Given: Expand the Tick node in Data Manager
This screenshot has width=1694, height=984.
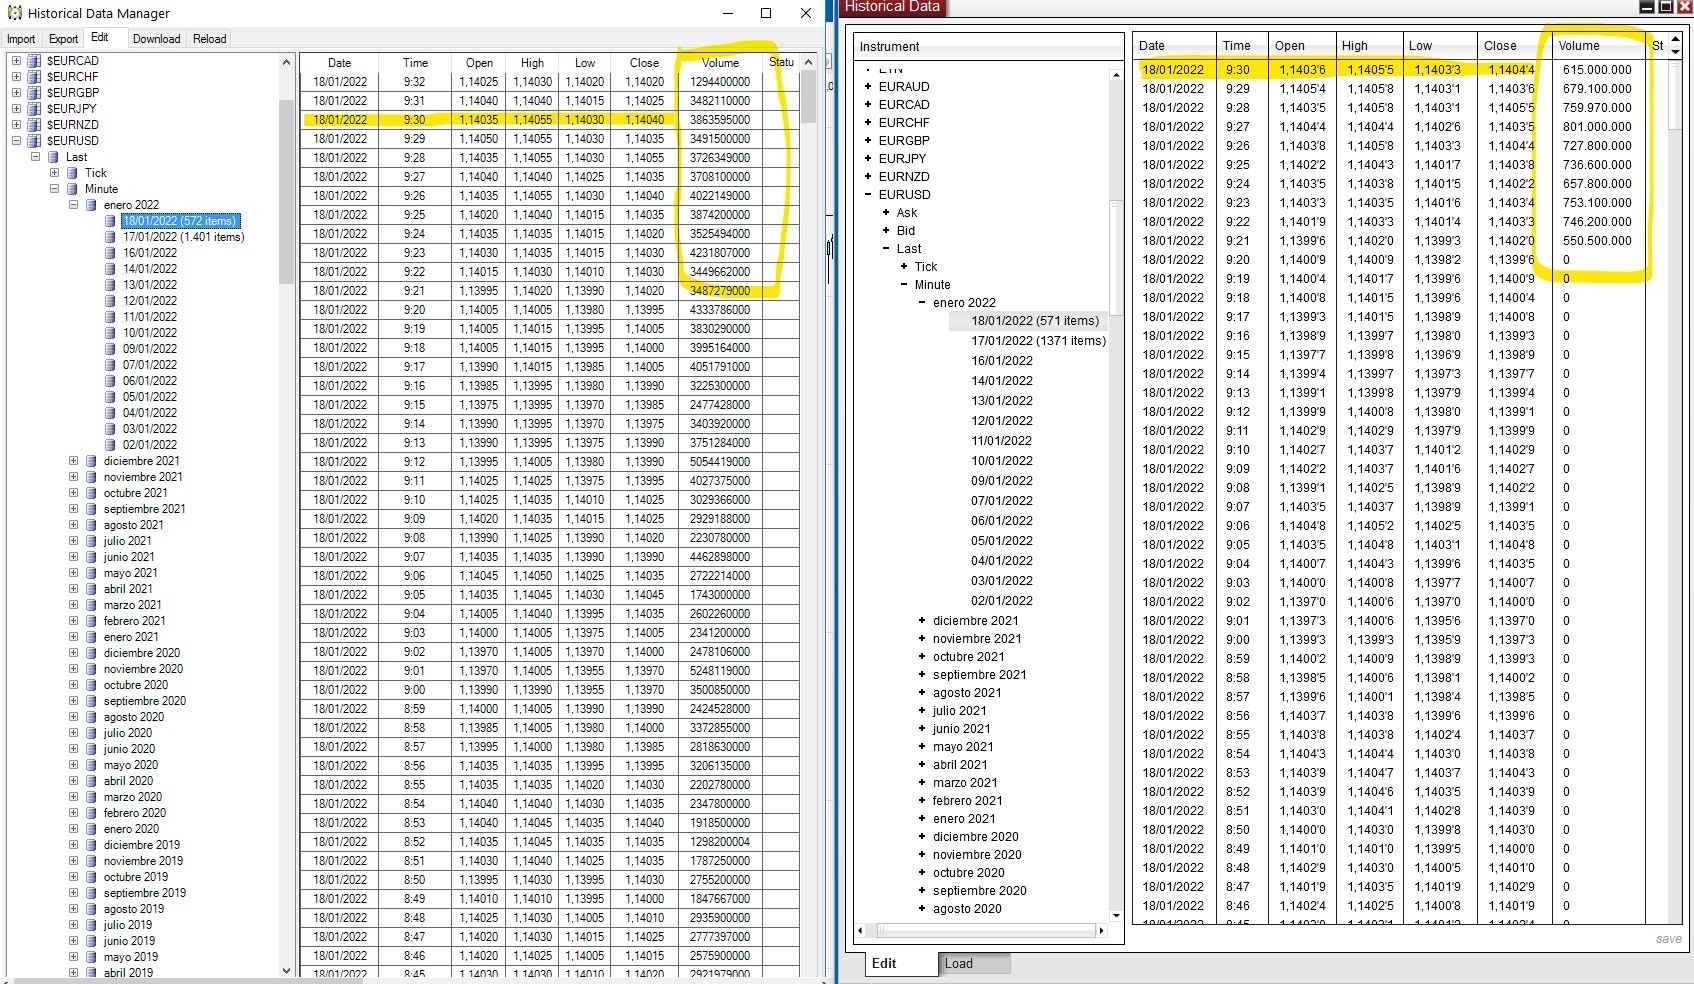Looking at the screenshot, I should (x=54, y=173).
